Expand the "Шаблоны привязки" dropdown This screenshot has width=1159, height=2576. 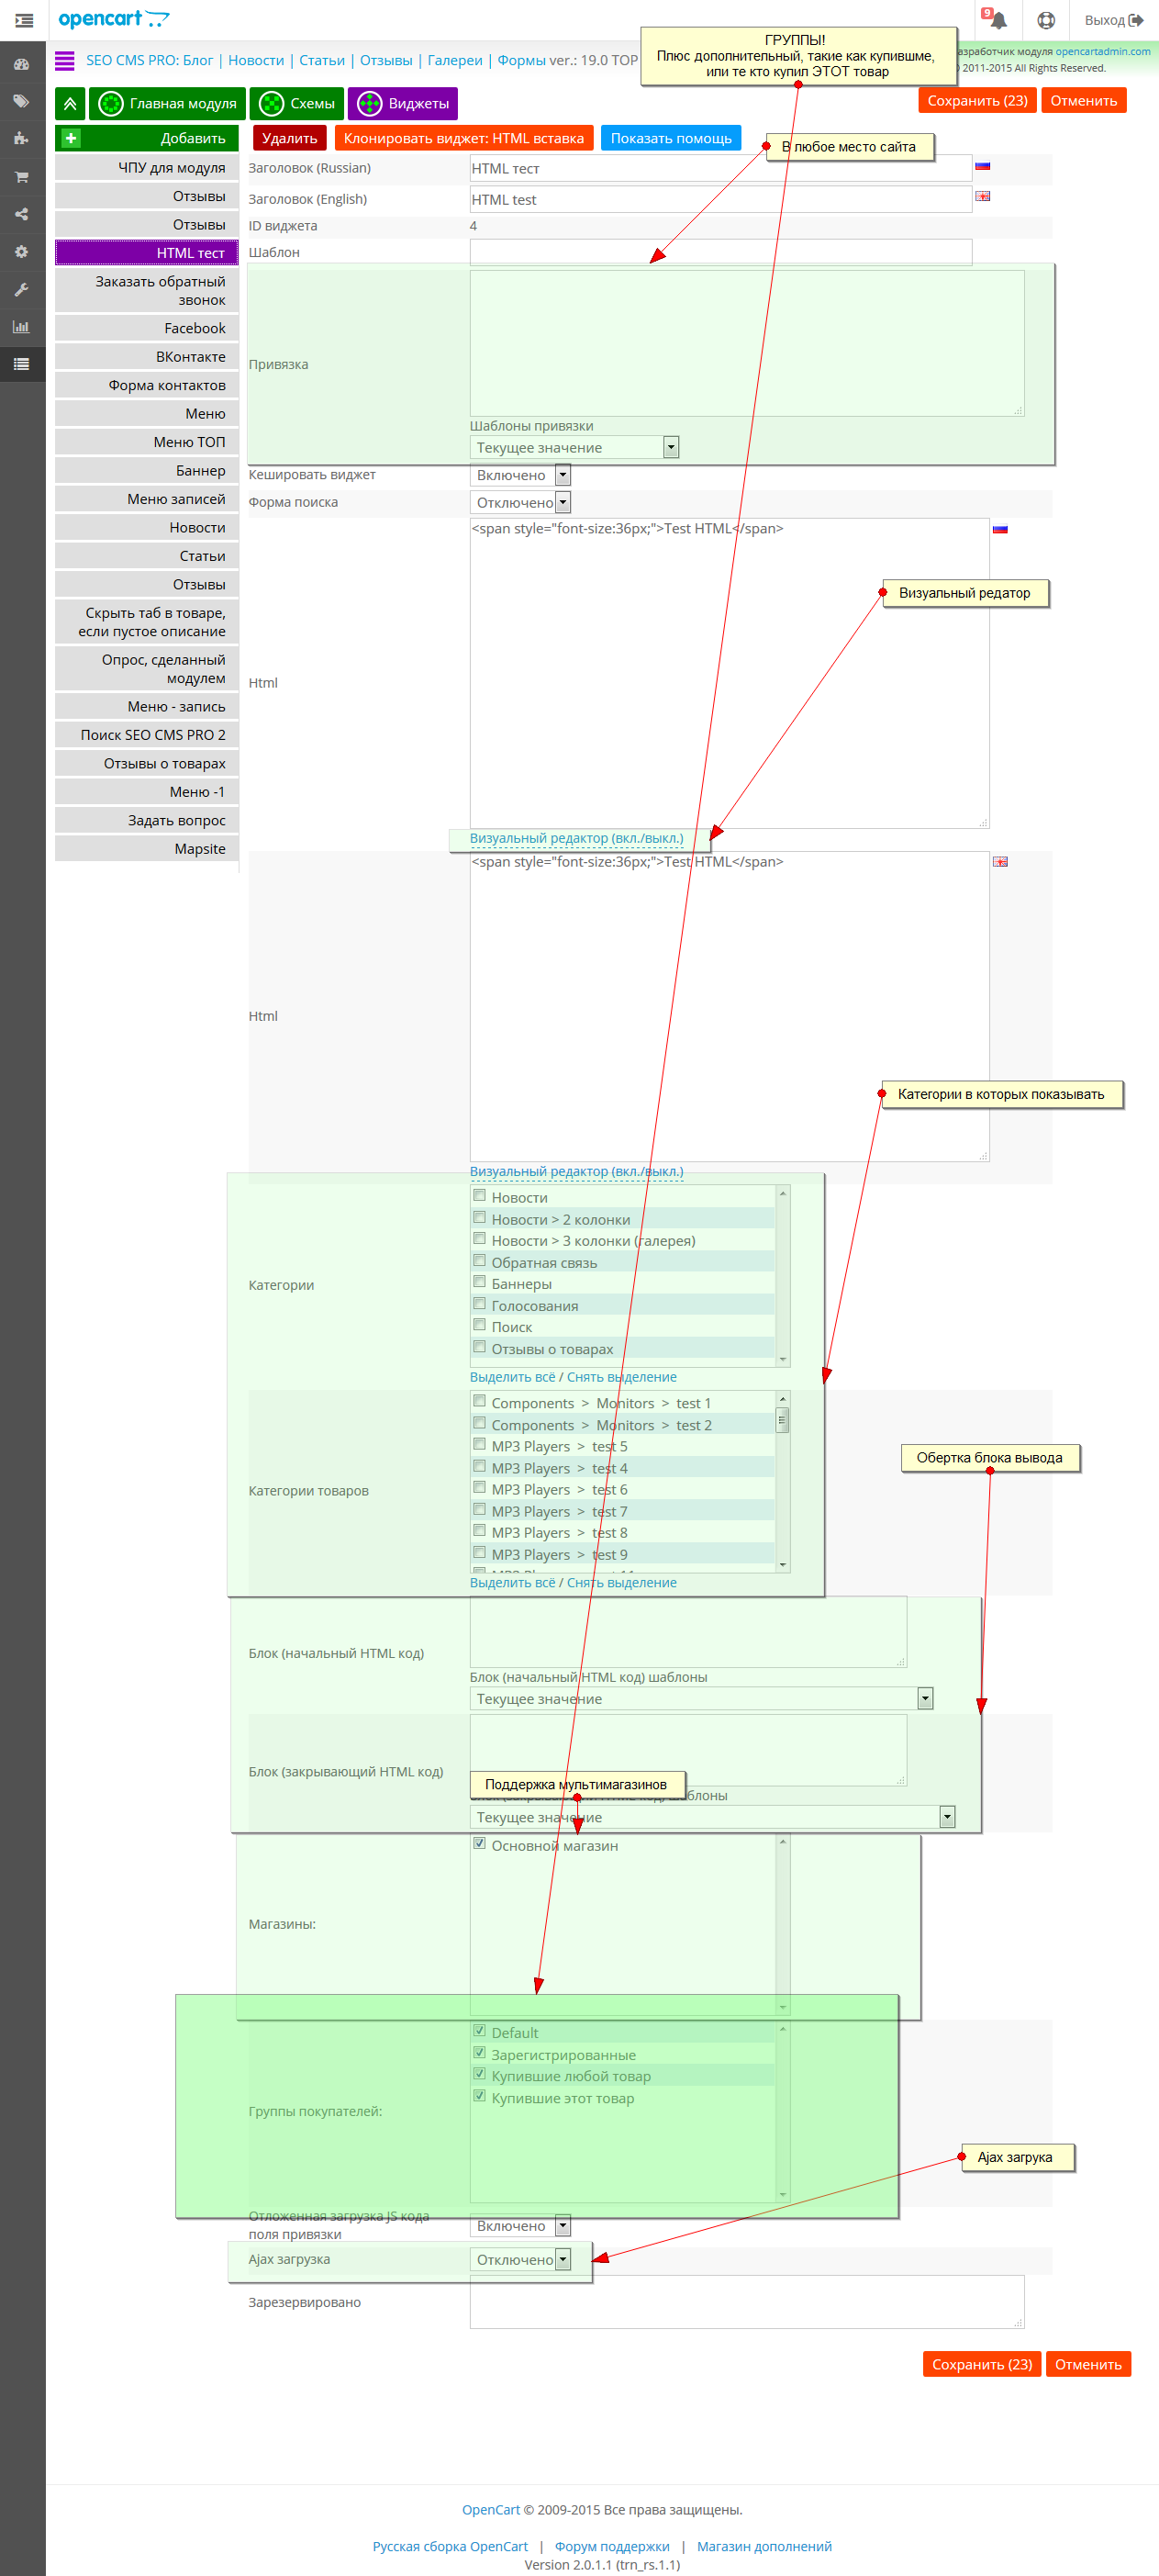coord(574,447)
